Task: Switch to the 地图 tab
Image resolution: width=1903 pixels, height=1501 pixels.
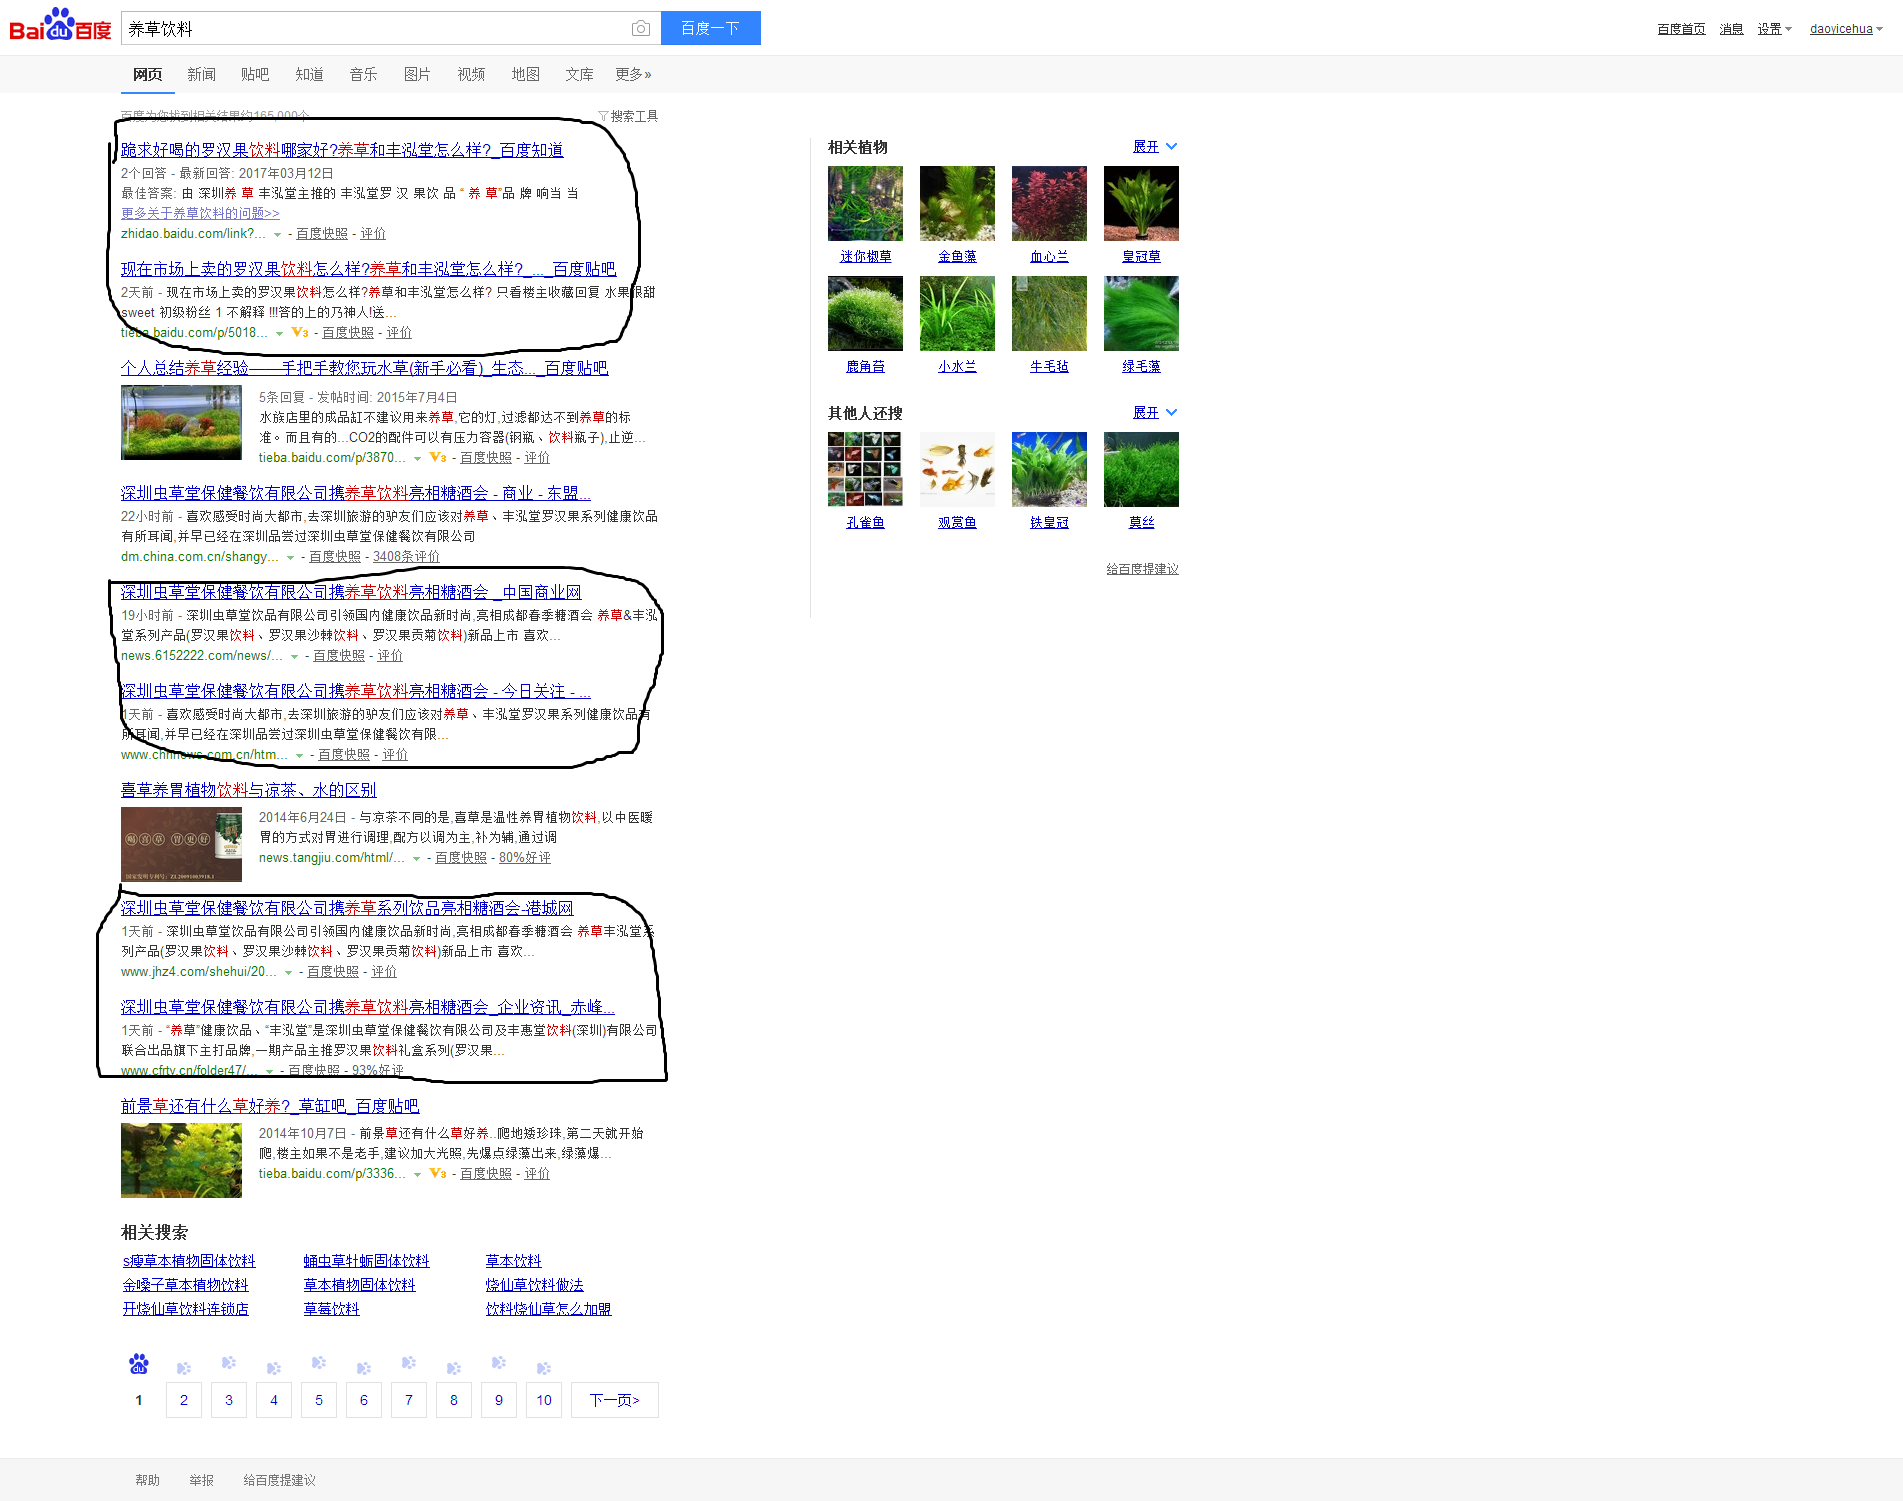Action: 525,74
